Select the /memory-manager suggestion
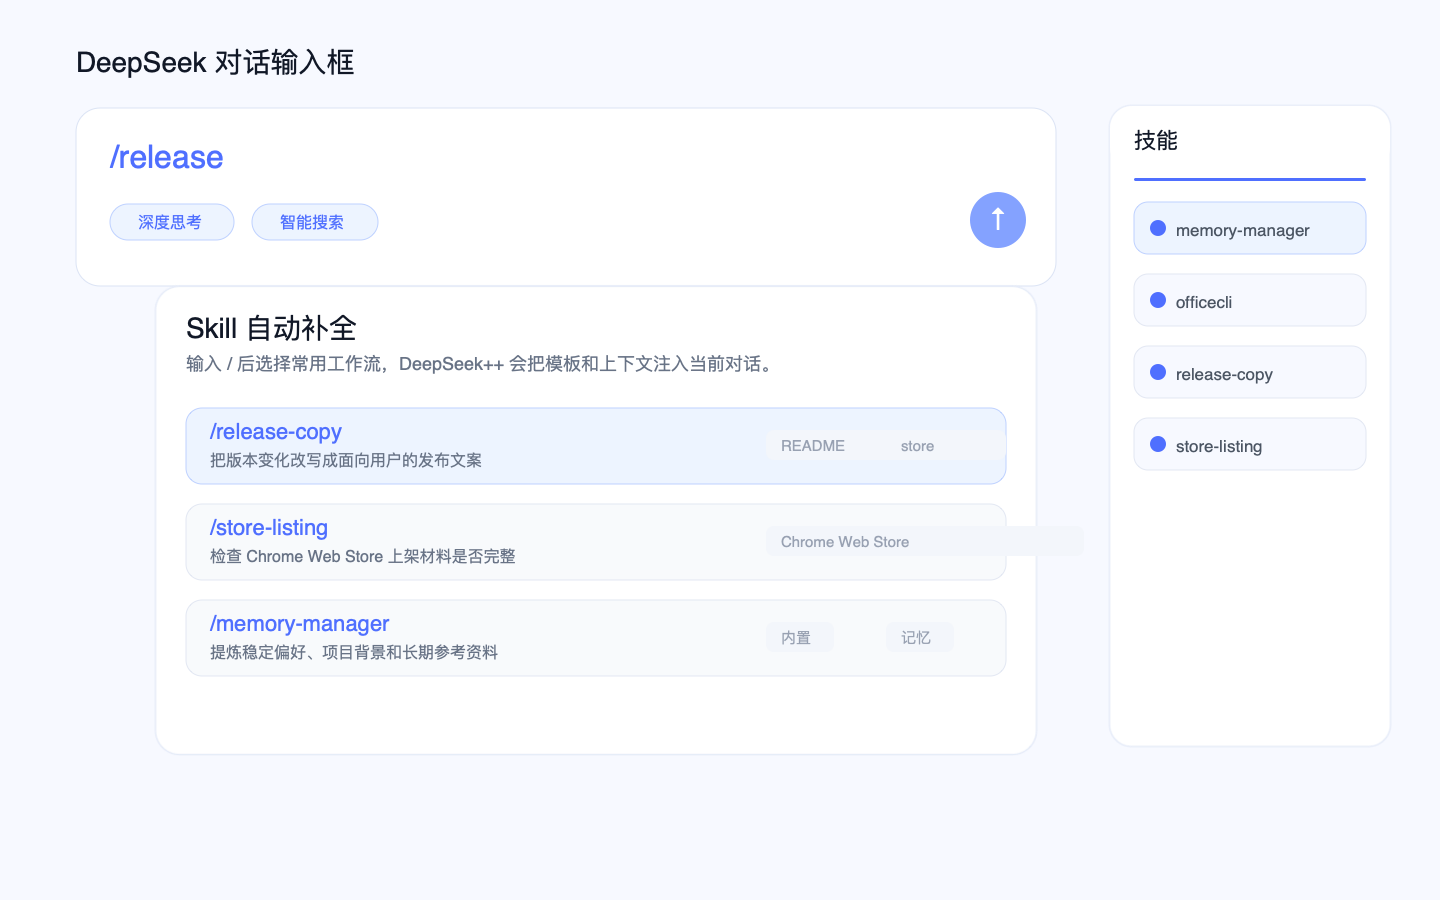1440x900 pixels. click(596, 638)
